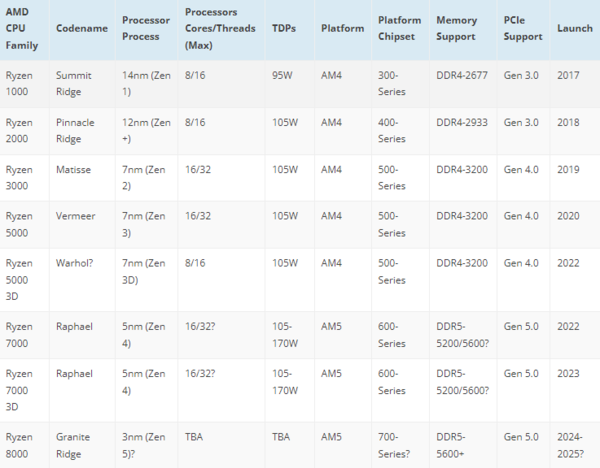
Task: Click '8/16' in the Warhol? row
Action: [x=195, y=263]
